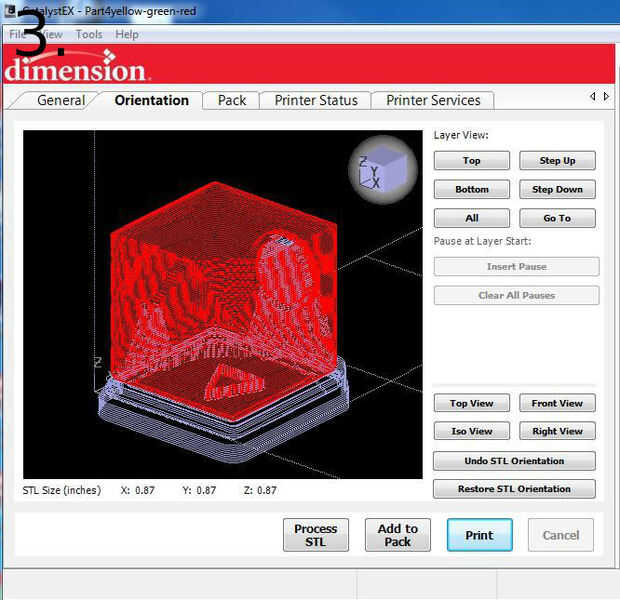
Task: Step Up one layer
Action: (557, 161)
